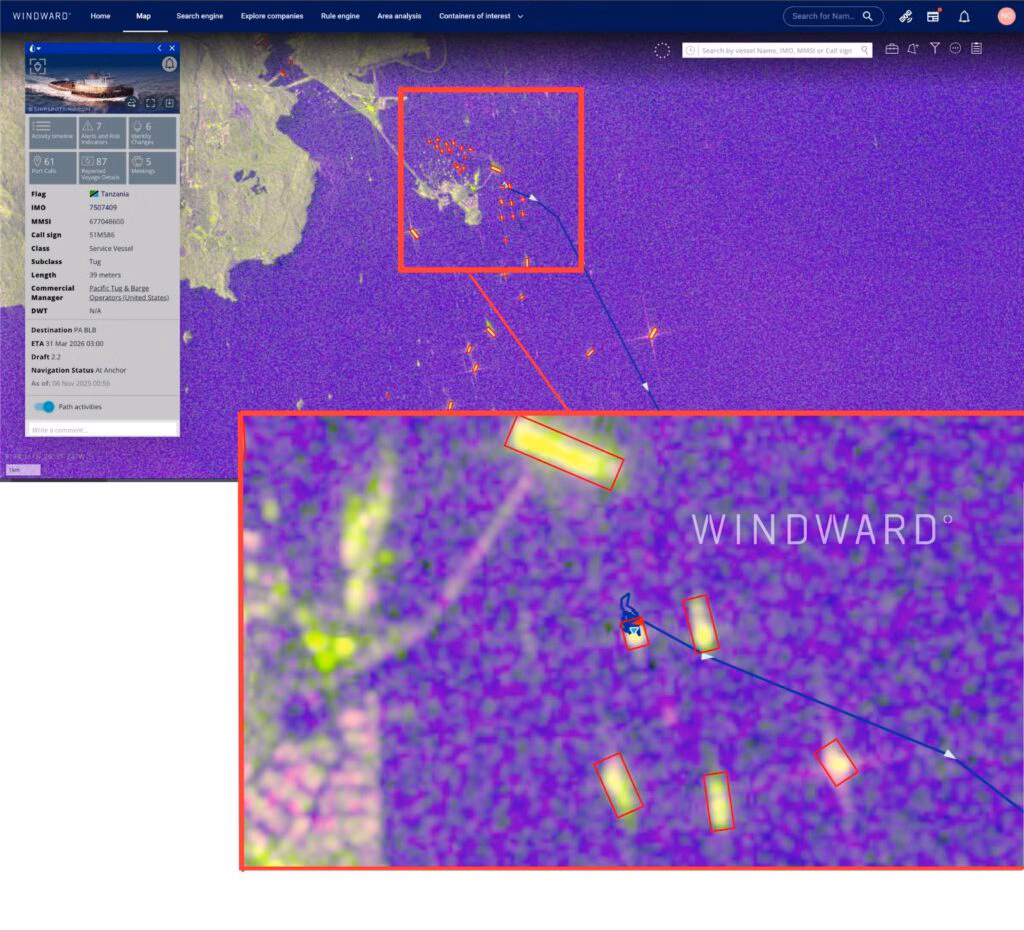Click MMSI value 677048600
The width and height of the screenshot is (1024, 930).
pyautogui.click(x=106, y=221)
